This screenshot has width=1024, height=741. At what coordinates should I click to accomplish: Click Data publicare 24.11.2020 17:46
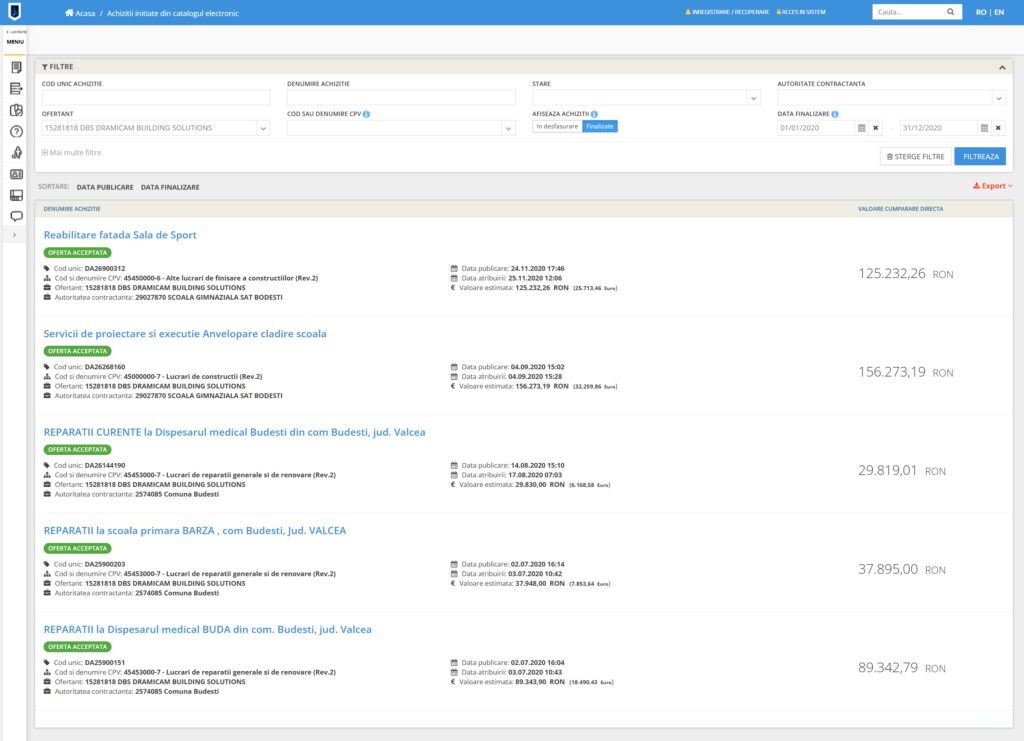(507, 268)
